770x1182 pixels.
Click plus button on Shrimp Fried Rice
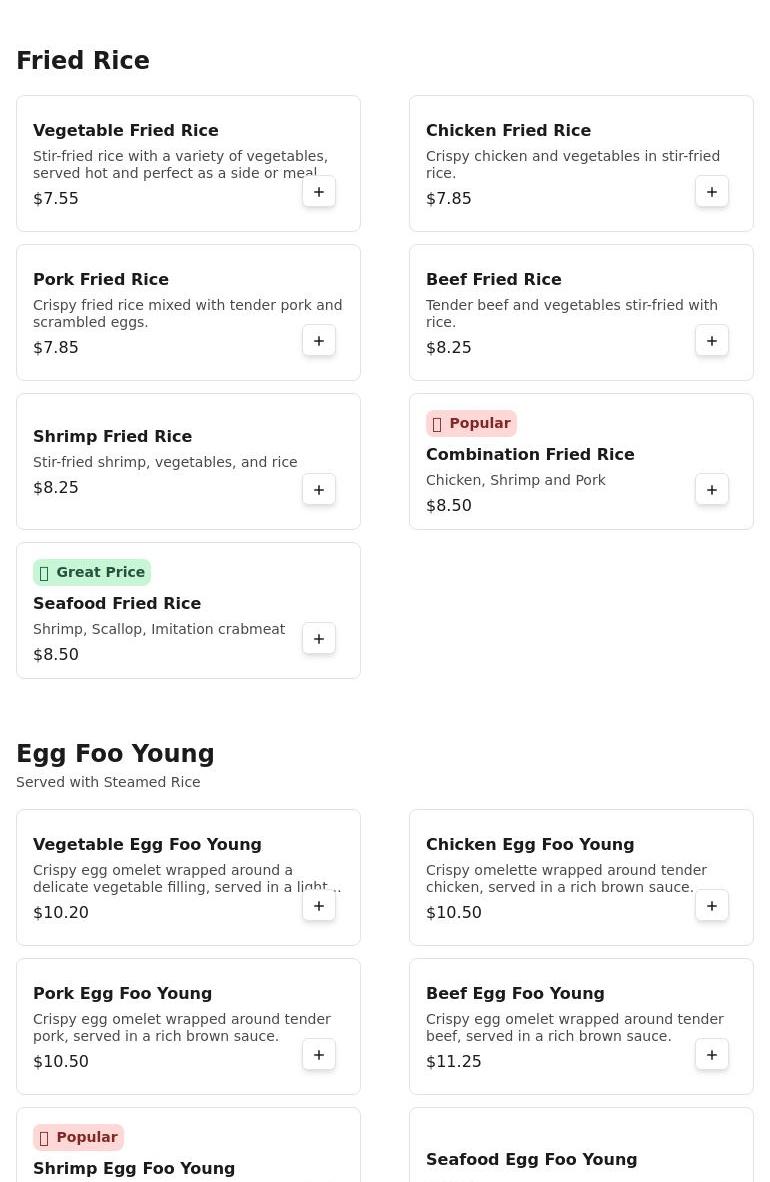click(x=319, y=490)
